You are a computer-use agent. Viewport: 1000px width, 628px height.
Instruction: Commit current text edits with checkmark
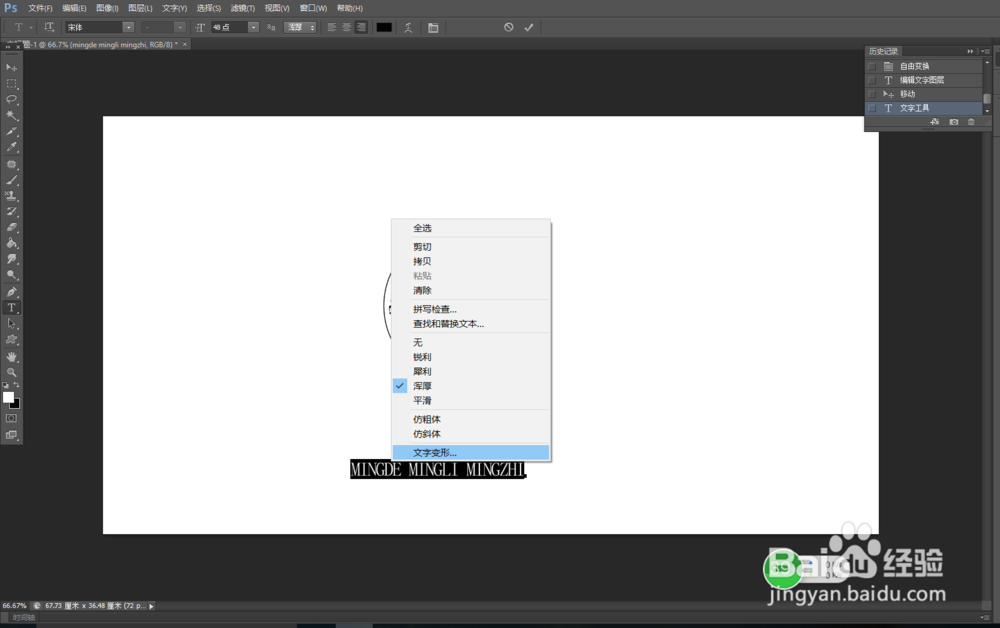[529, 27]
